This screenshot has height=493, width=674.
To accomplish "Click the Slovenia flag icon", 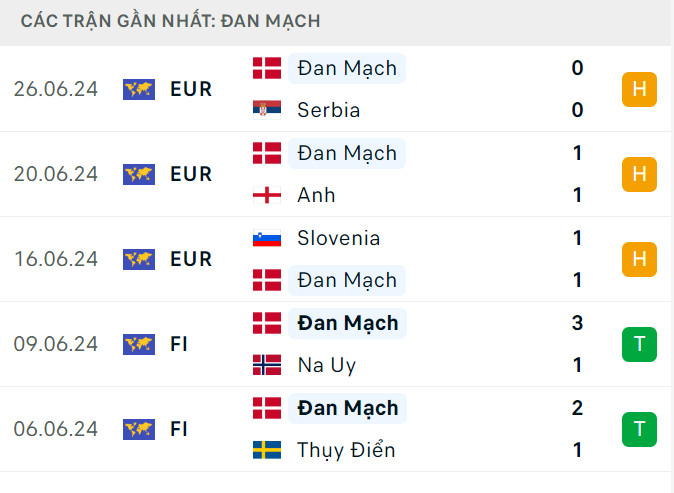I will (267, 238).
